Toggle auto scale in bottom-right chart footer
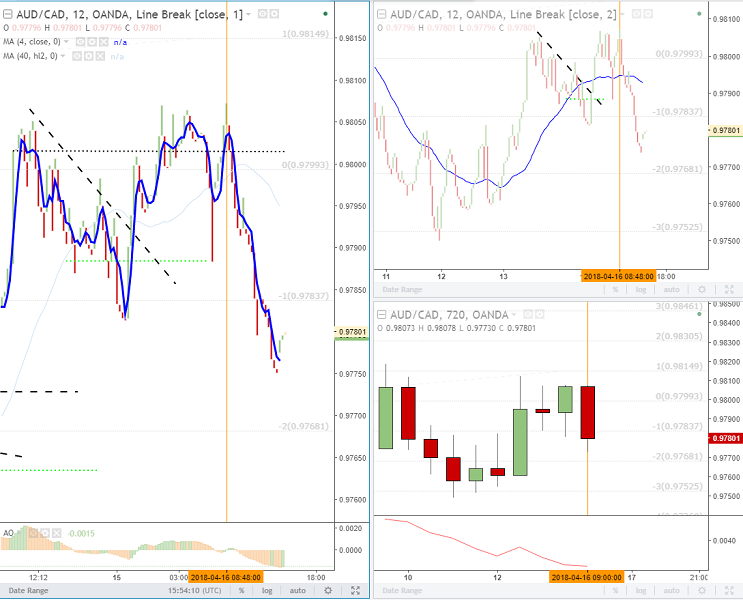743x600 pixels. click(671, 591)
